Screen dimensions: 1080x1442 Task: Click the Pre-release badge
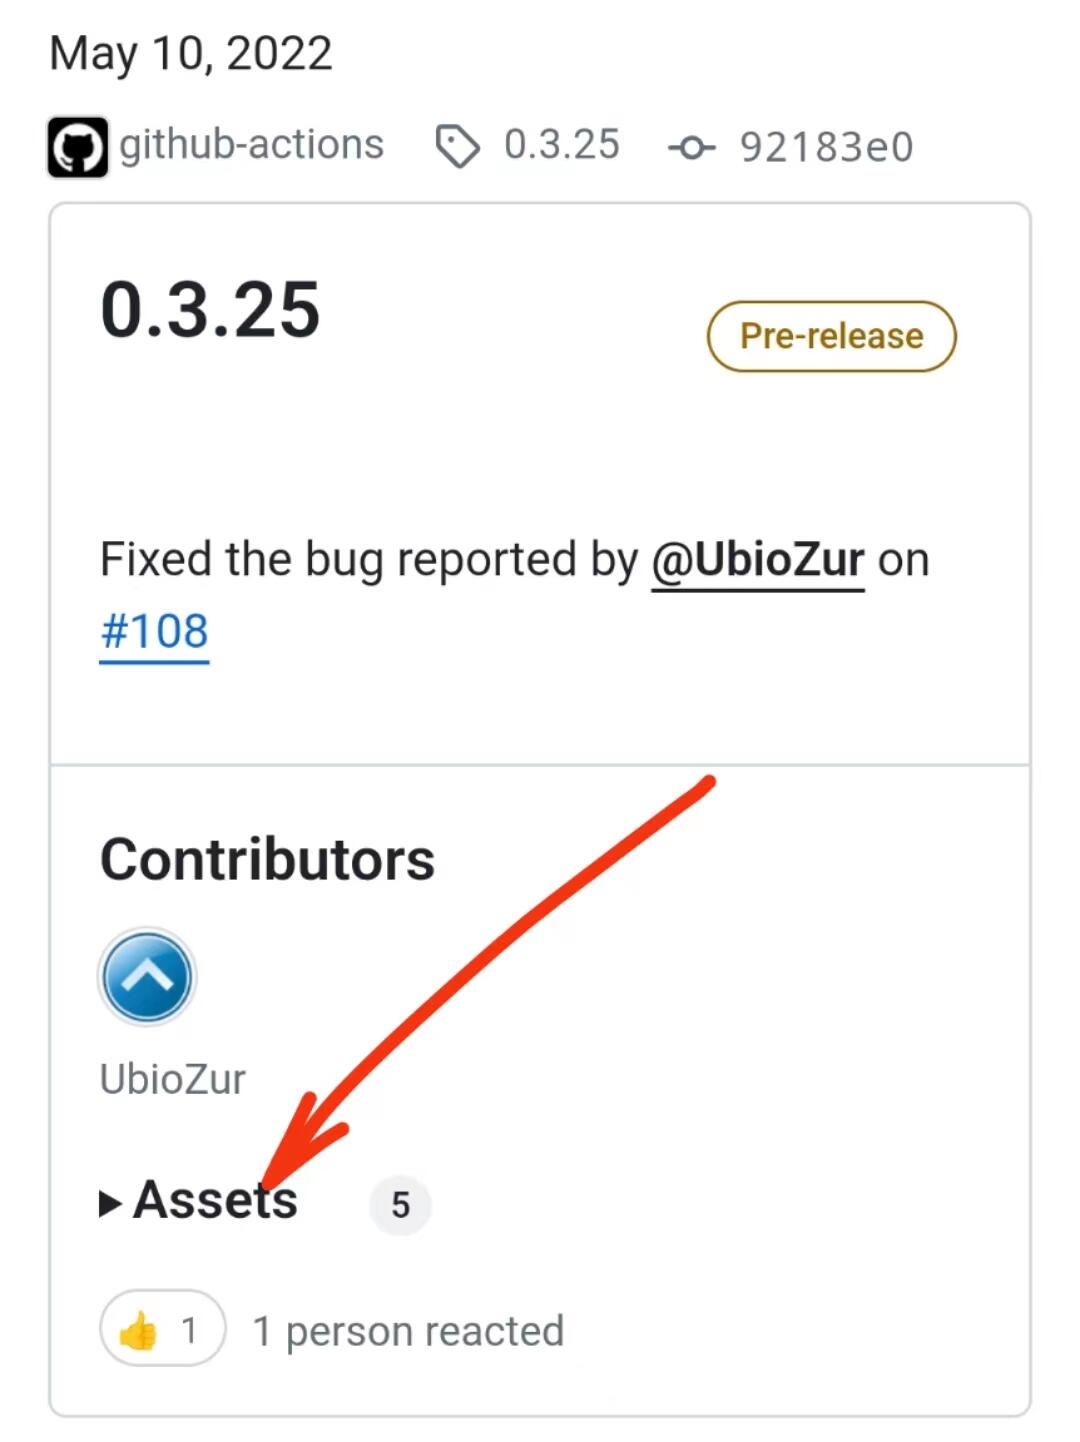(831, 336)
